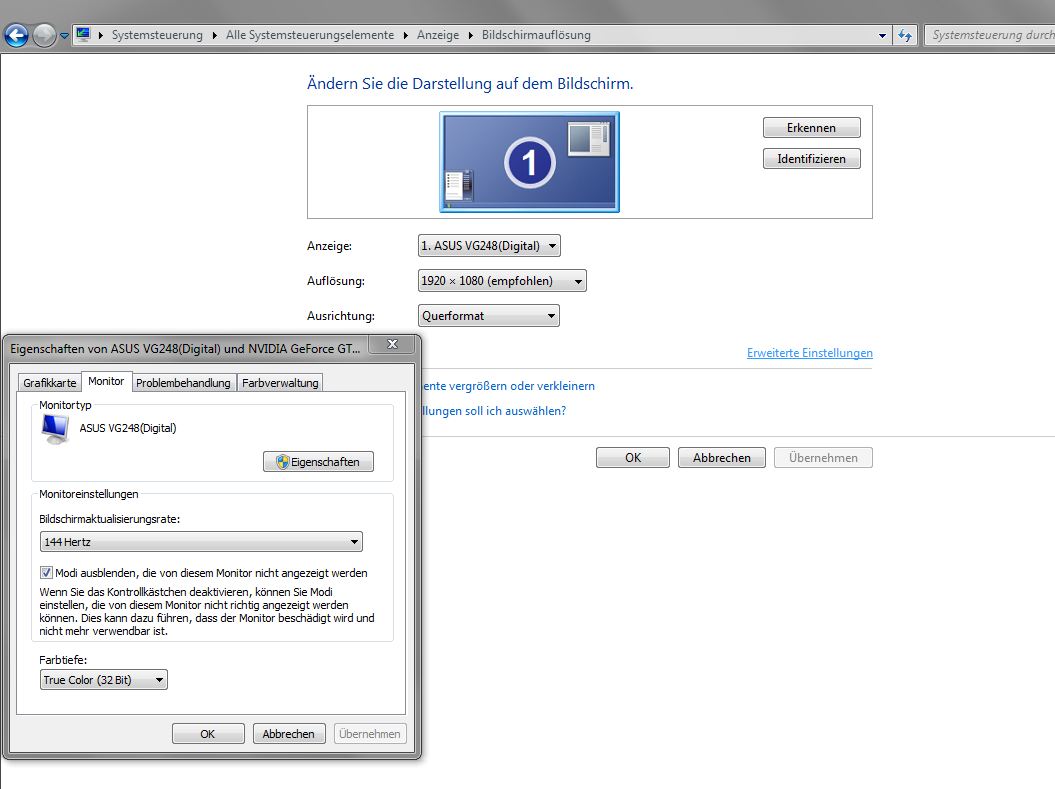Click the ASUS VG248(Digital) monitor type text

128,428
